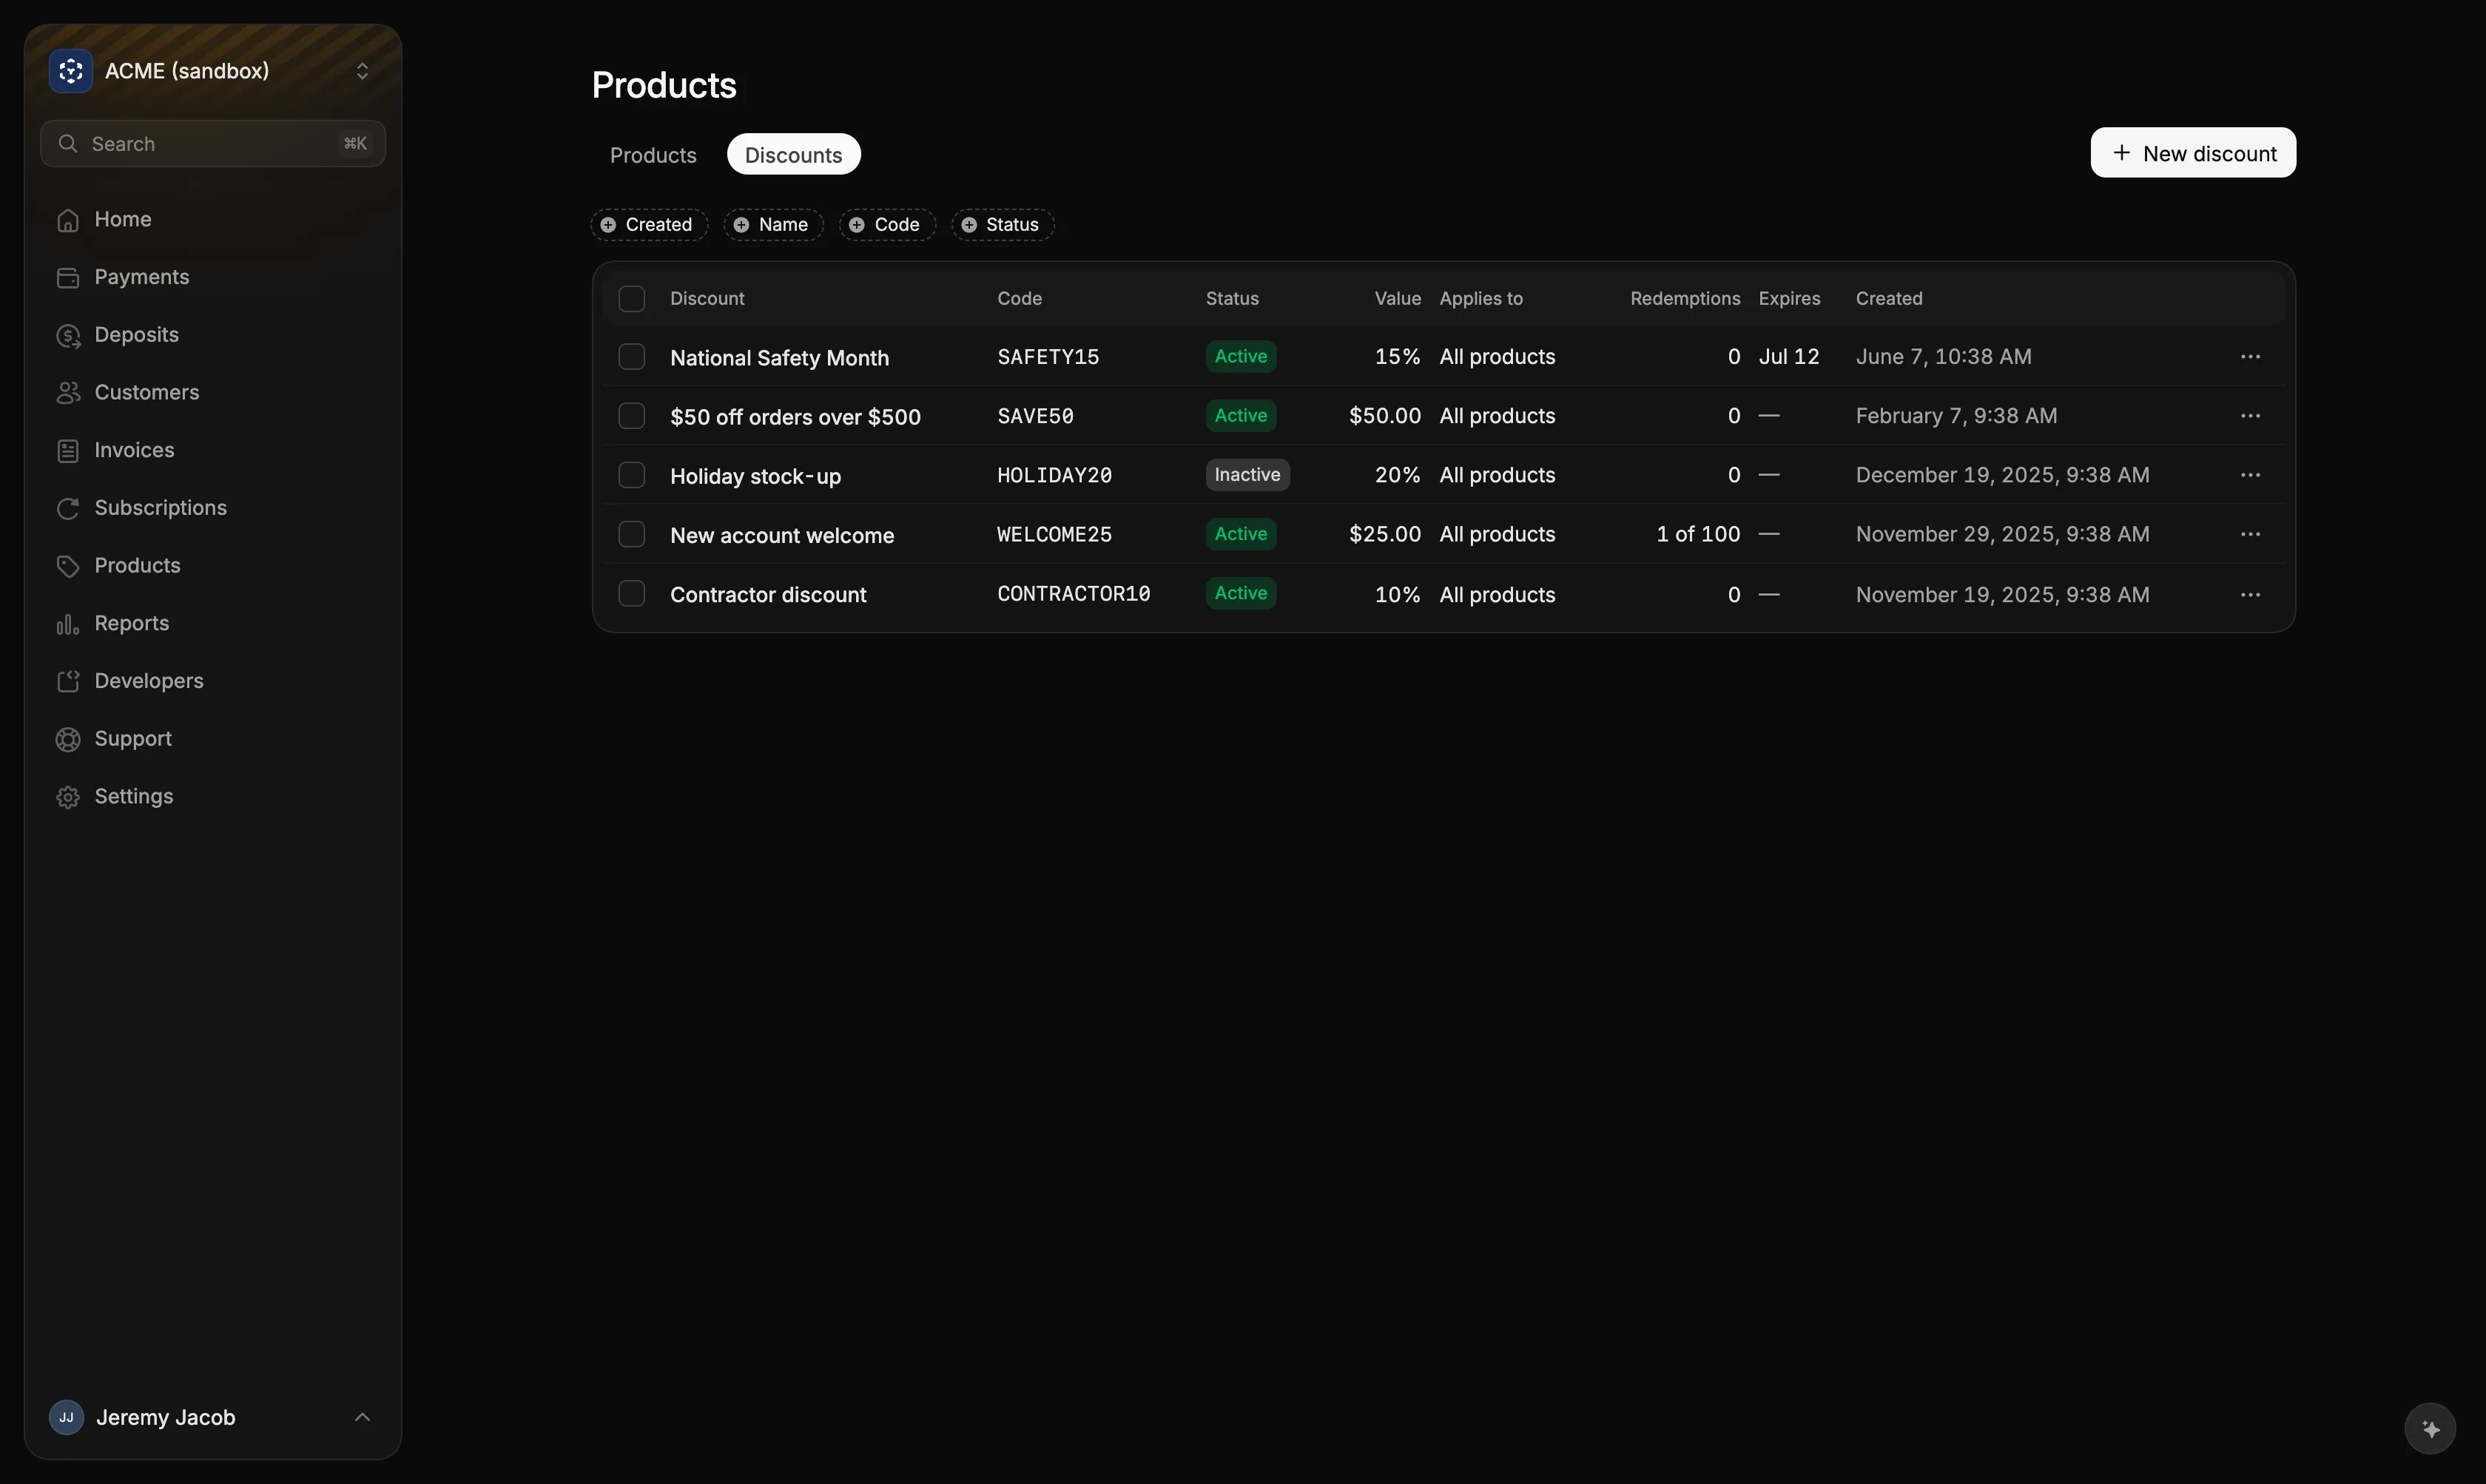
Task: Add a Created filter
Action: pyautogui.click(x=649, y=225)
